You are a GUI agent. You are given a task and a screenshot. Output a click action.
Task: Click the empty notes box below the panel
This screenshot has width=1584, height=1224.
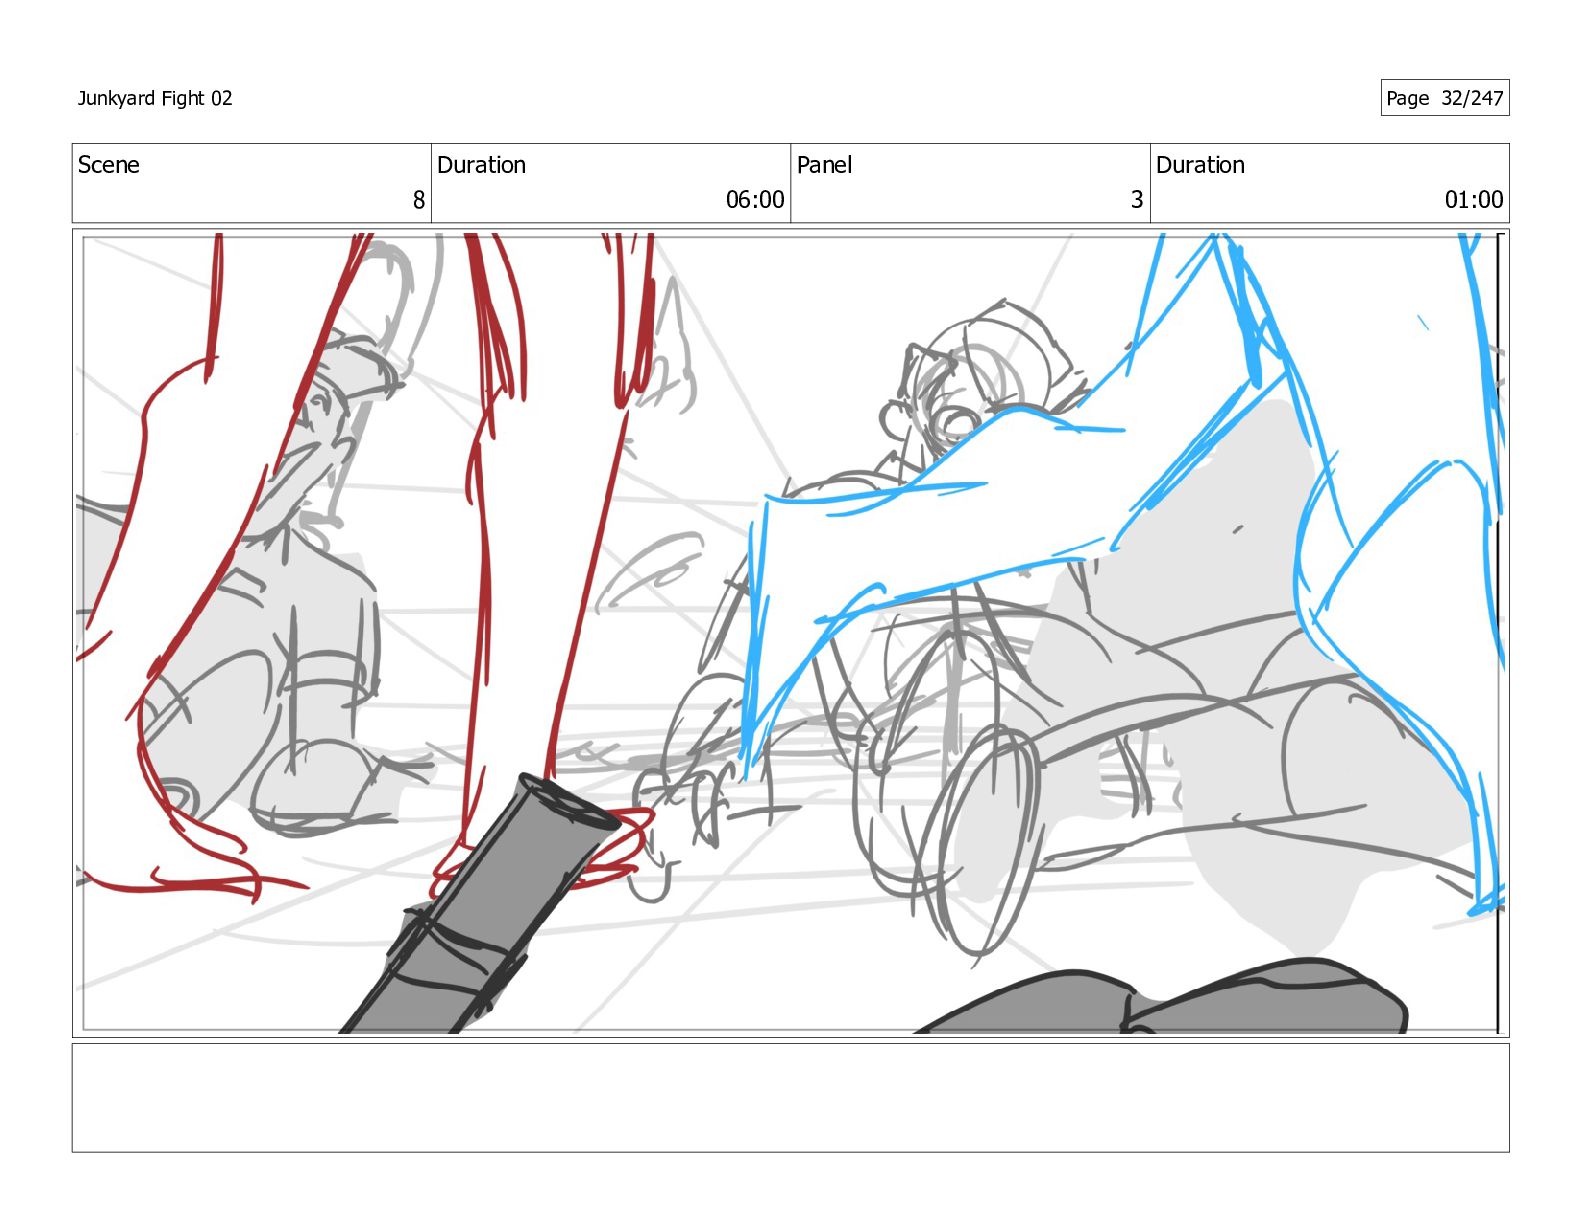[790, 1098]
